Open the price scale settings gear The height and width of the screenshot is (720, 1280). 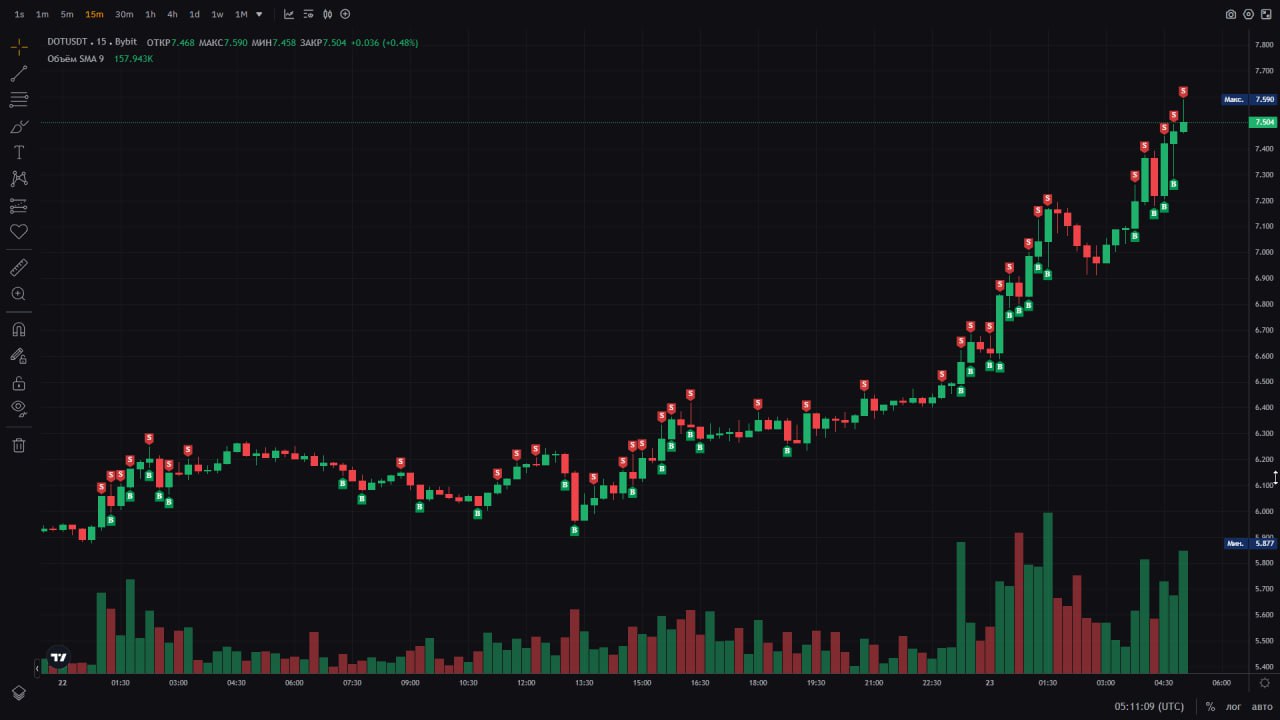click(x=1265, y=683)
